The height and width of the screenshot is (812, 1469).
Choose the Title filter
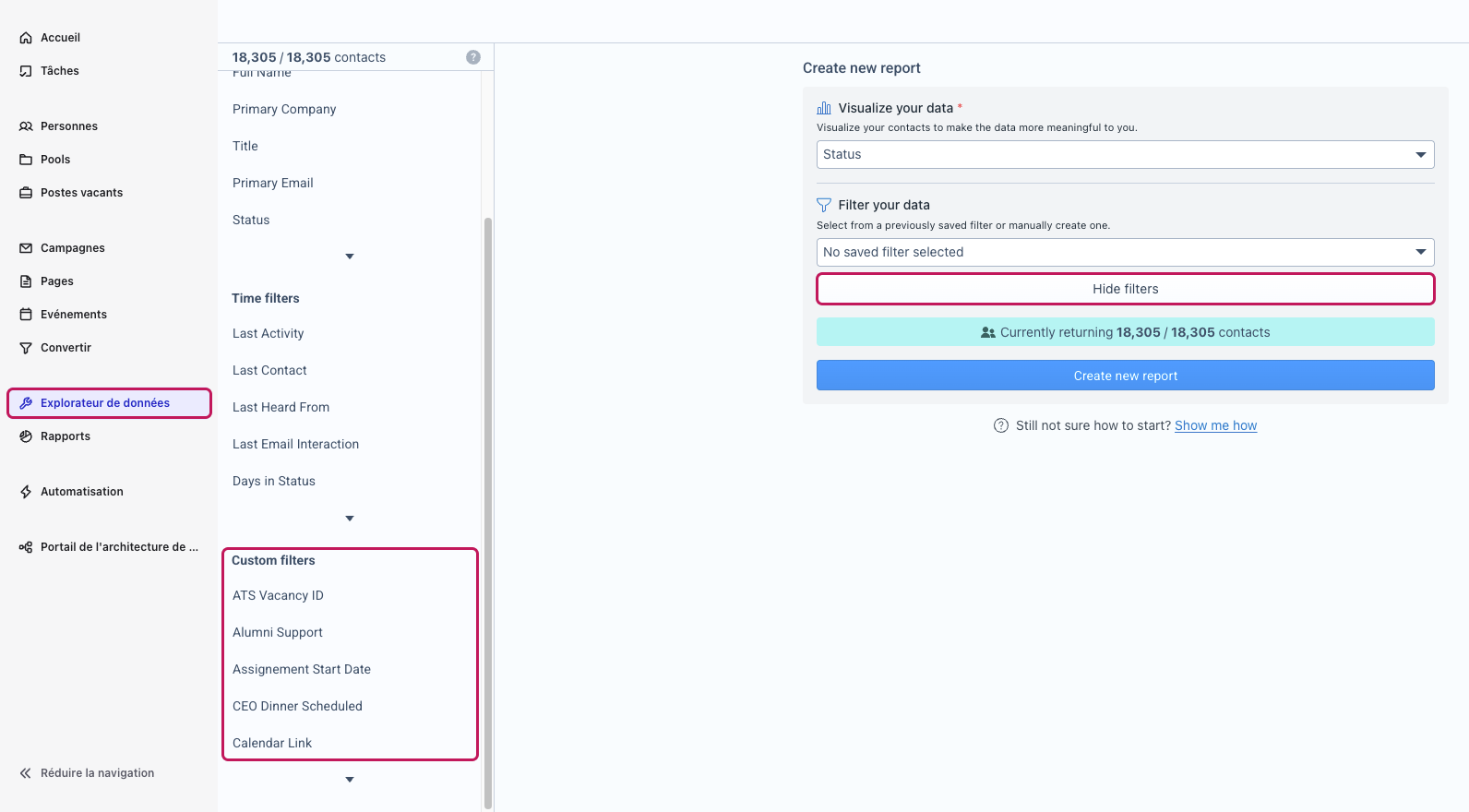pyautogui.click(x=245, y=146)
